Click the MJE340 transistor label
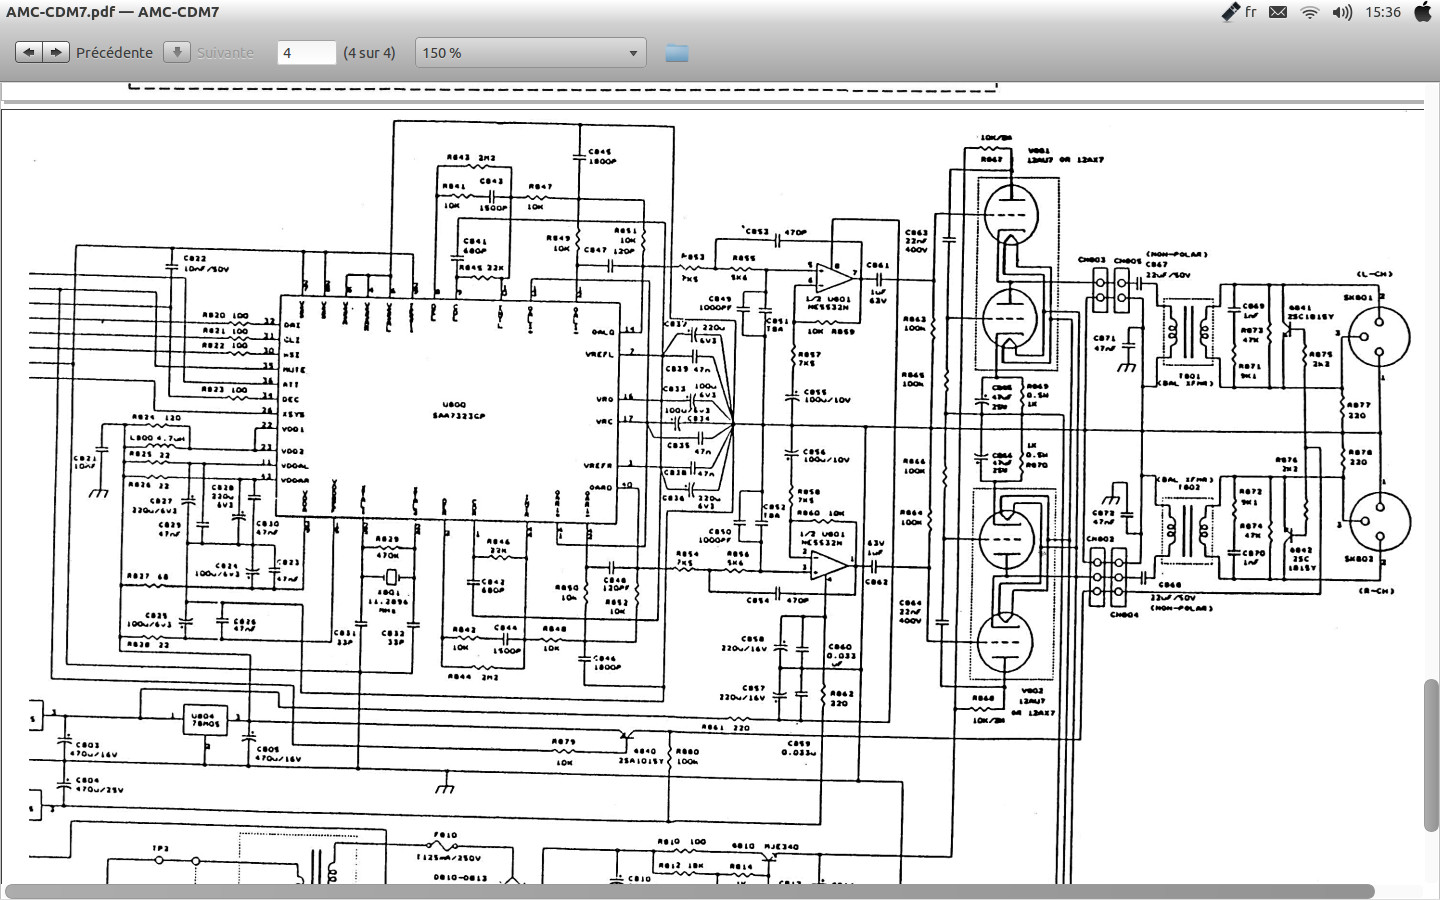The height and width of the screenshot is (900, 1440). 781,846
